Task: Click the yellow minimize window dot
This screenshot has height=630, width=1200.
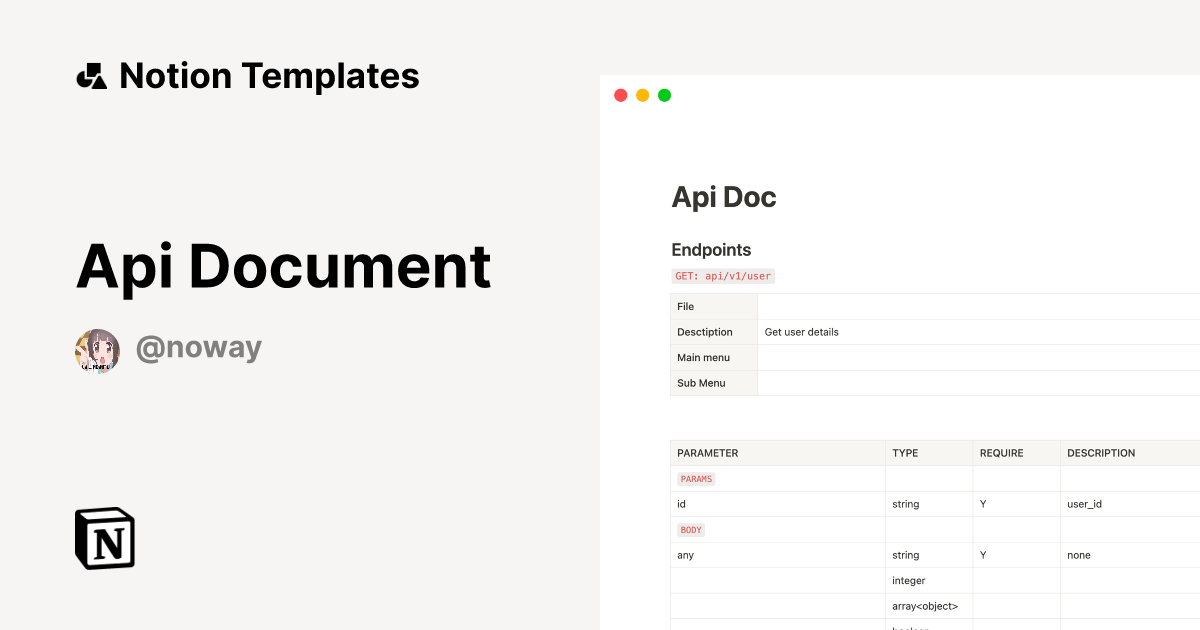Action: [642, 96]
